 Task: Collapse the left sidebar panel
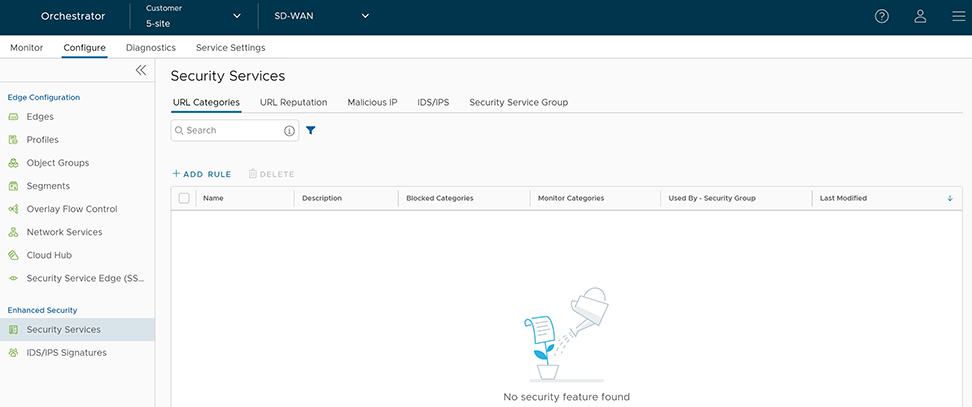tap(141, 70)
